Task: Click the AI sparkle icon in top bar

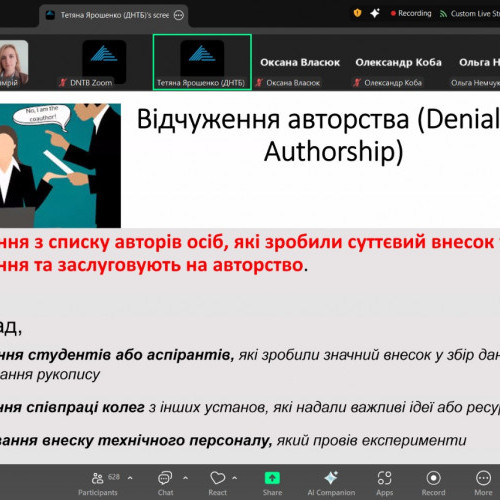Action: 375,13
